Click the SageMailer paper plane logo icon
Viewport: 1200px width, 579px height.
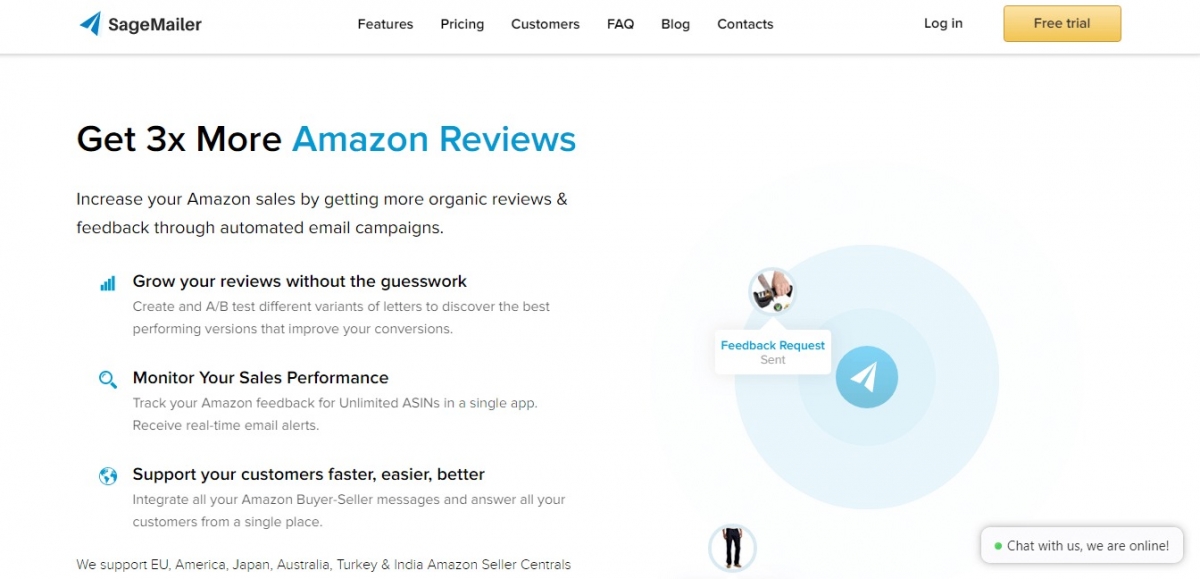[90, 23]
